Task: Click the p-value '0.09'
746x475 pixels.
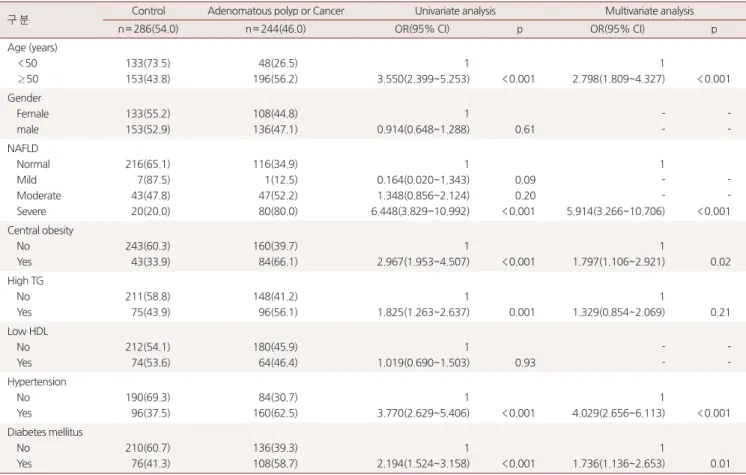Action: click(525, 180)
